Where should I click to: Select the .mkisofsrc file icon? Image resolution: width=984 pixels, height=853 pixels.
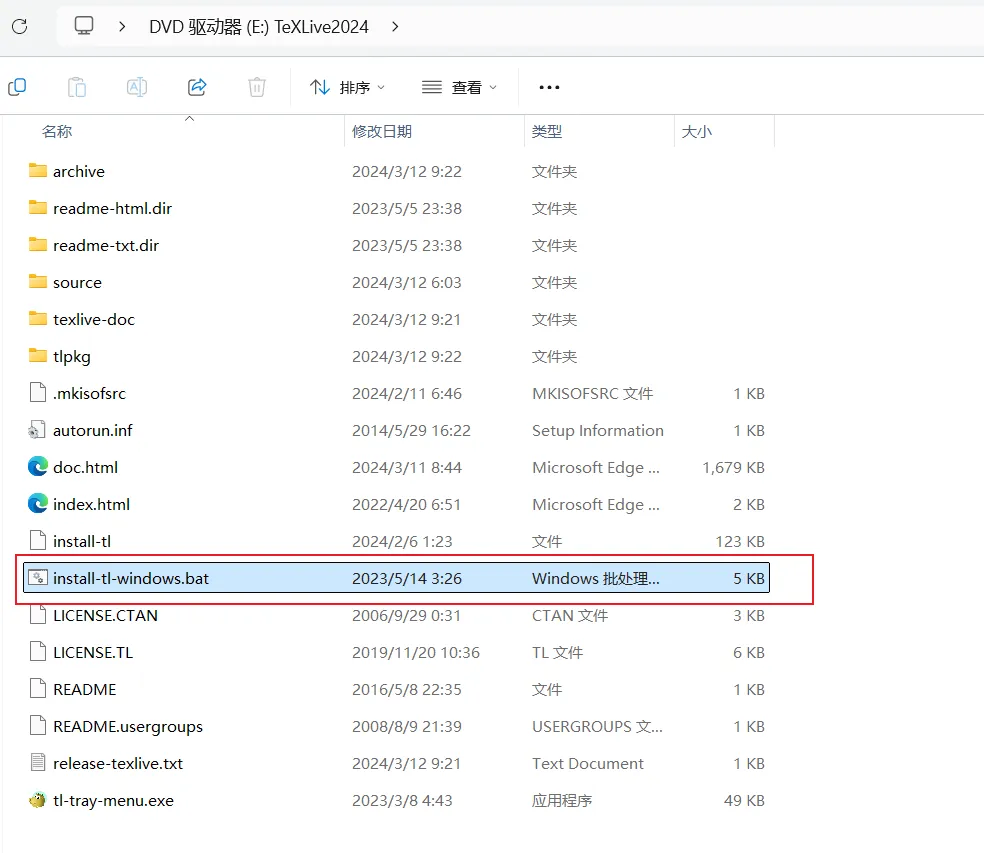(38, 392)
